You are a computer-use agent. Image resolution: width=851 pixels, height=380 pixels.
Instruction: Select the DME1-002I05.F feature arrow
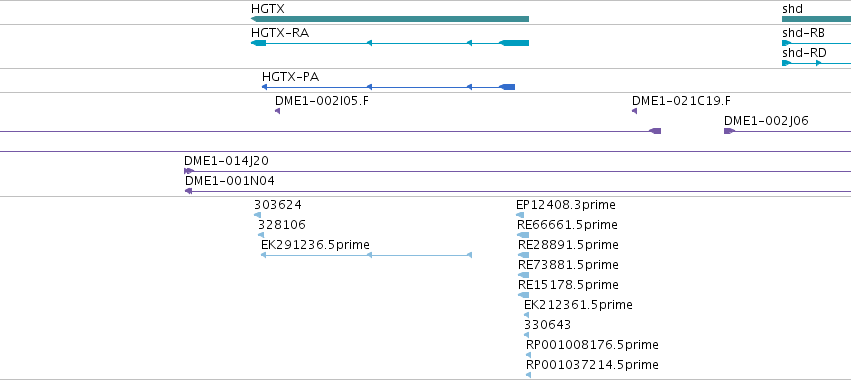tap(277, 111)
